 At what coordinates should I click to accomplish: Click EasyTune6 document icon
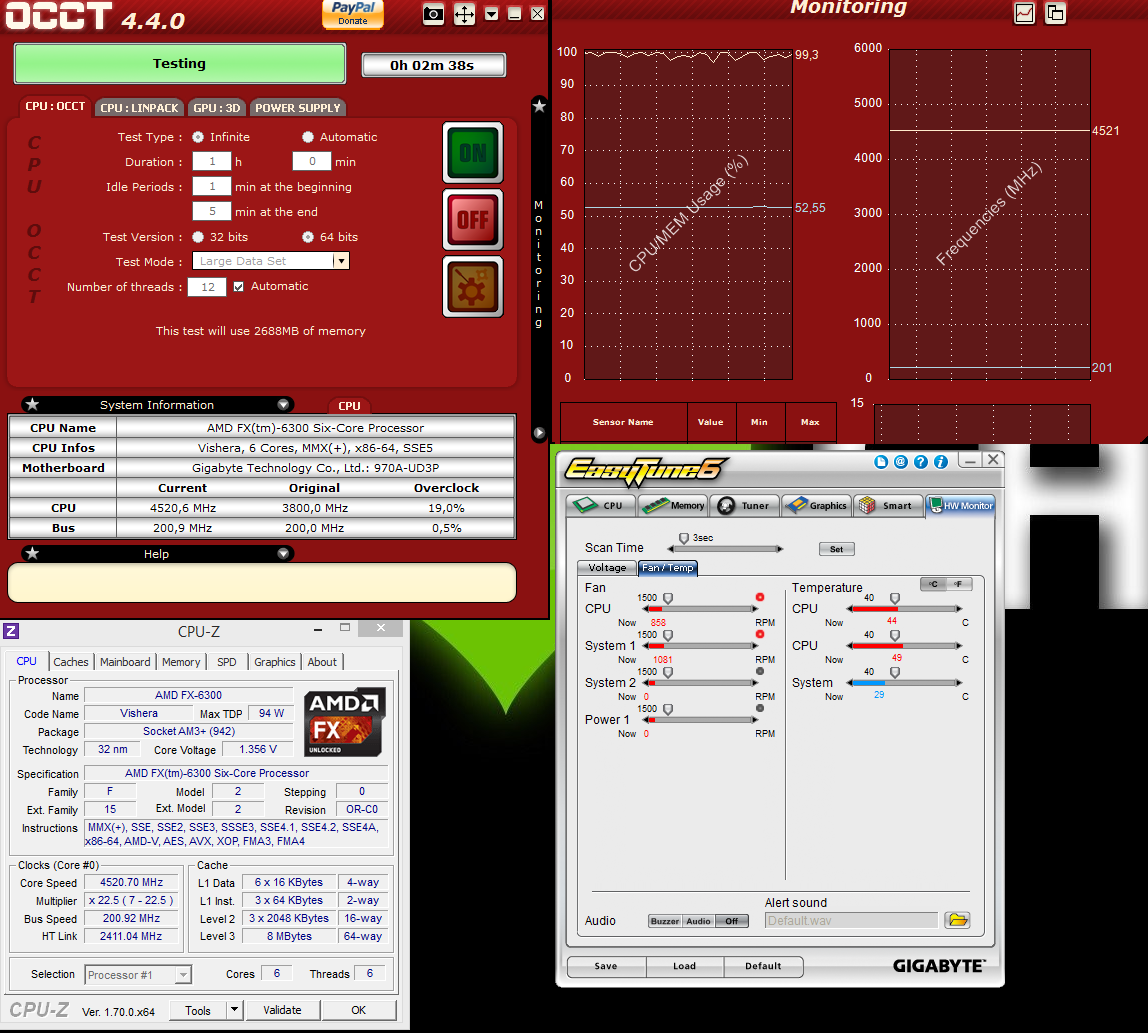tap(881, 462)
